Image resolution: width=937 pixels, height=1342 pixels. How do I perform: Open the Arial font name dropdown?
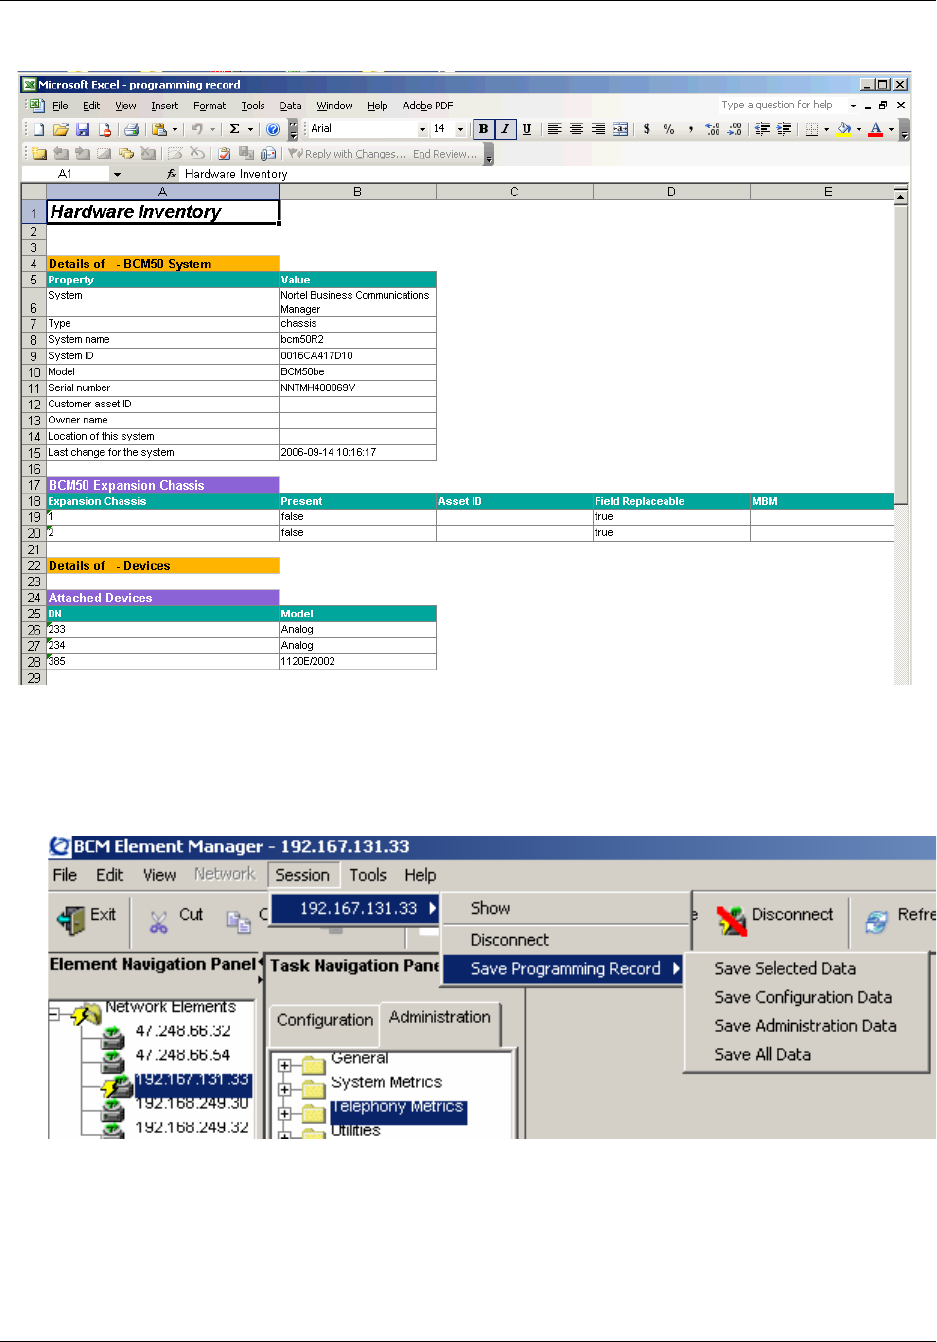coord(422,129)
